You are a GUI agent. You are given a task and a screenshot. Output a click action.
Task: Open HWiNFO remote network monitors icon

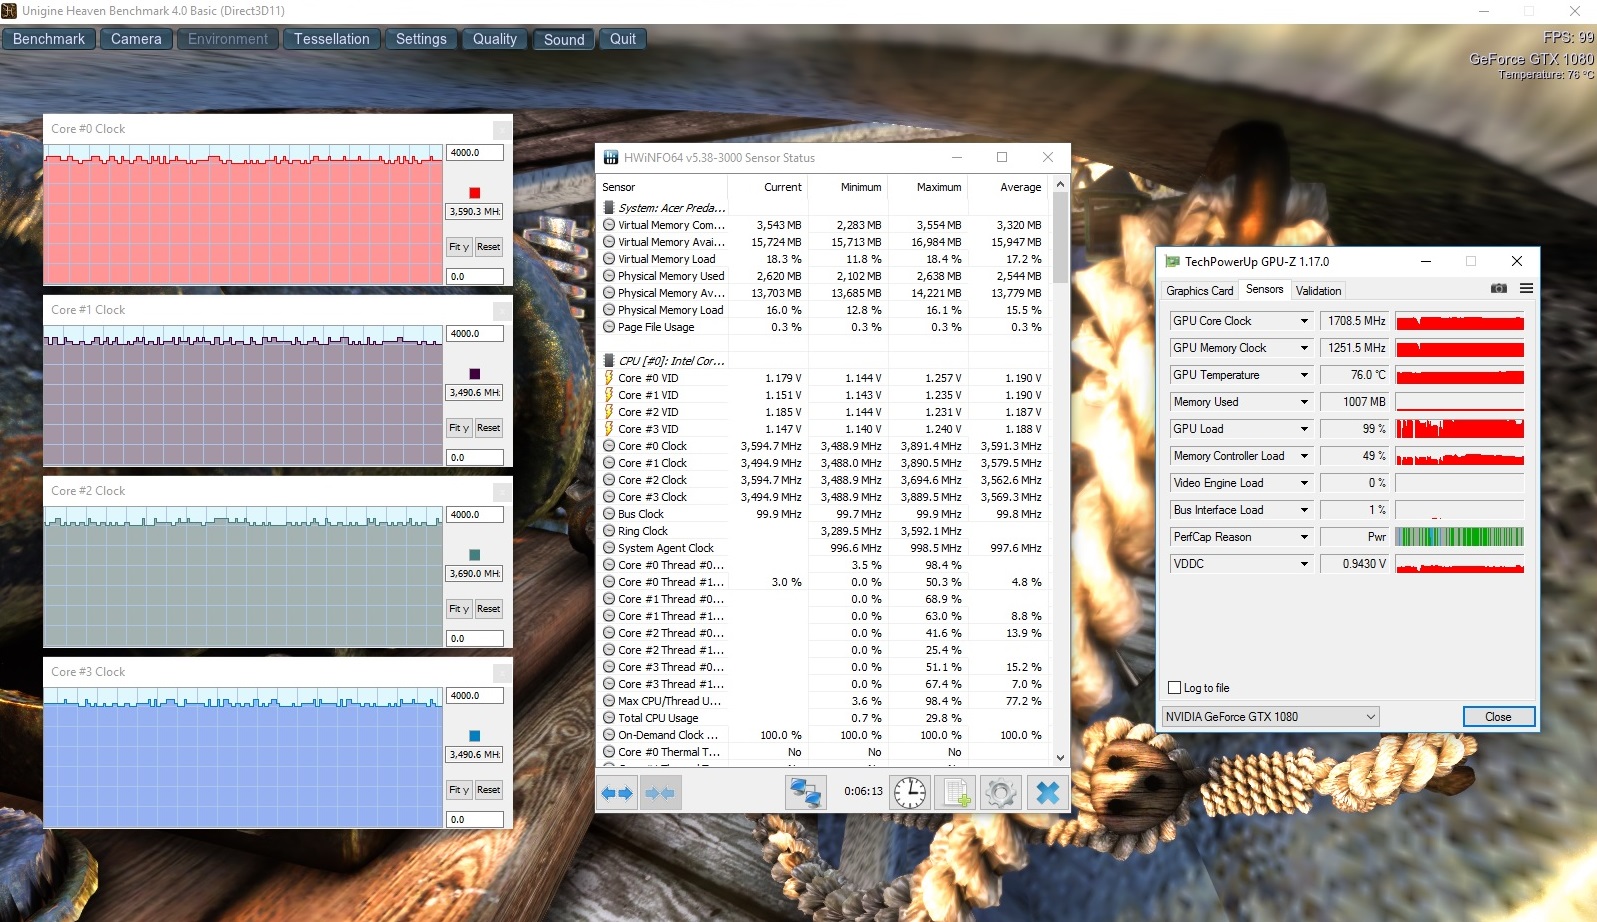click(805, 793)
